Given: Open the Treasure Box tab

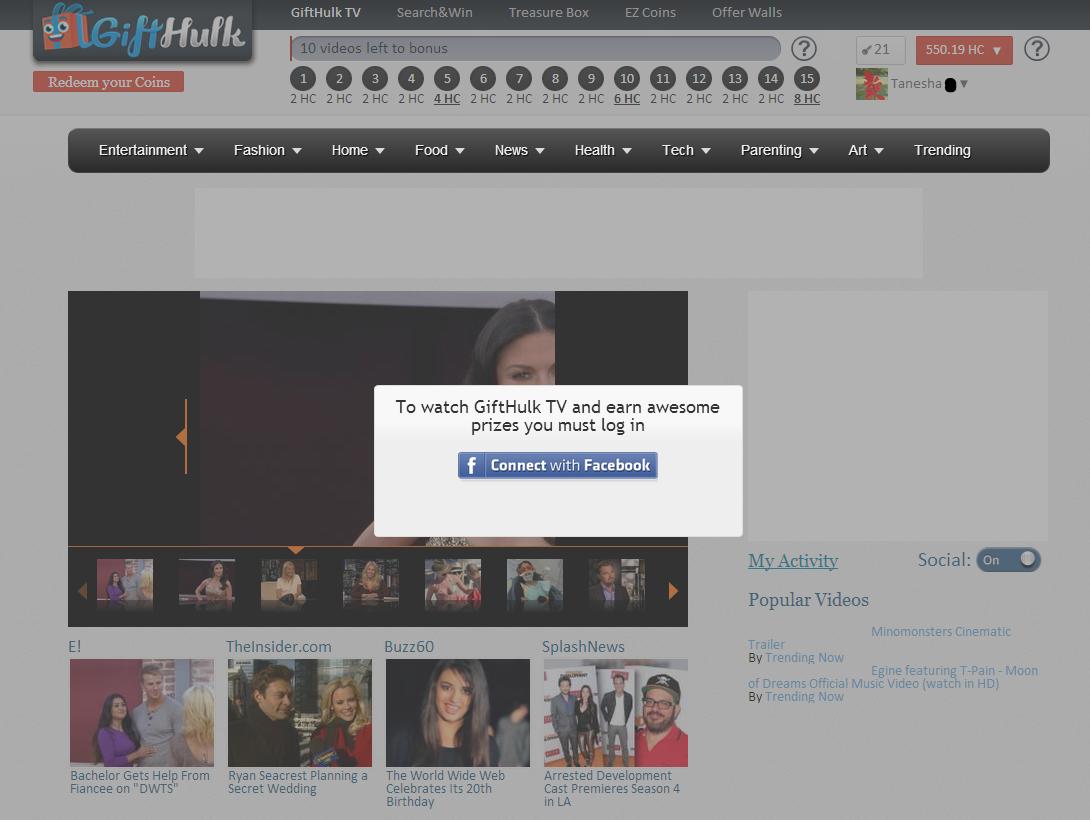Looking at the screenshot, I should pos(548,13).
